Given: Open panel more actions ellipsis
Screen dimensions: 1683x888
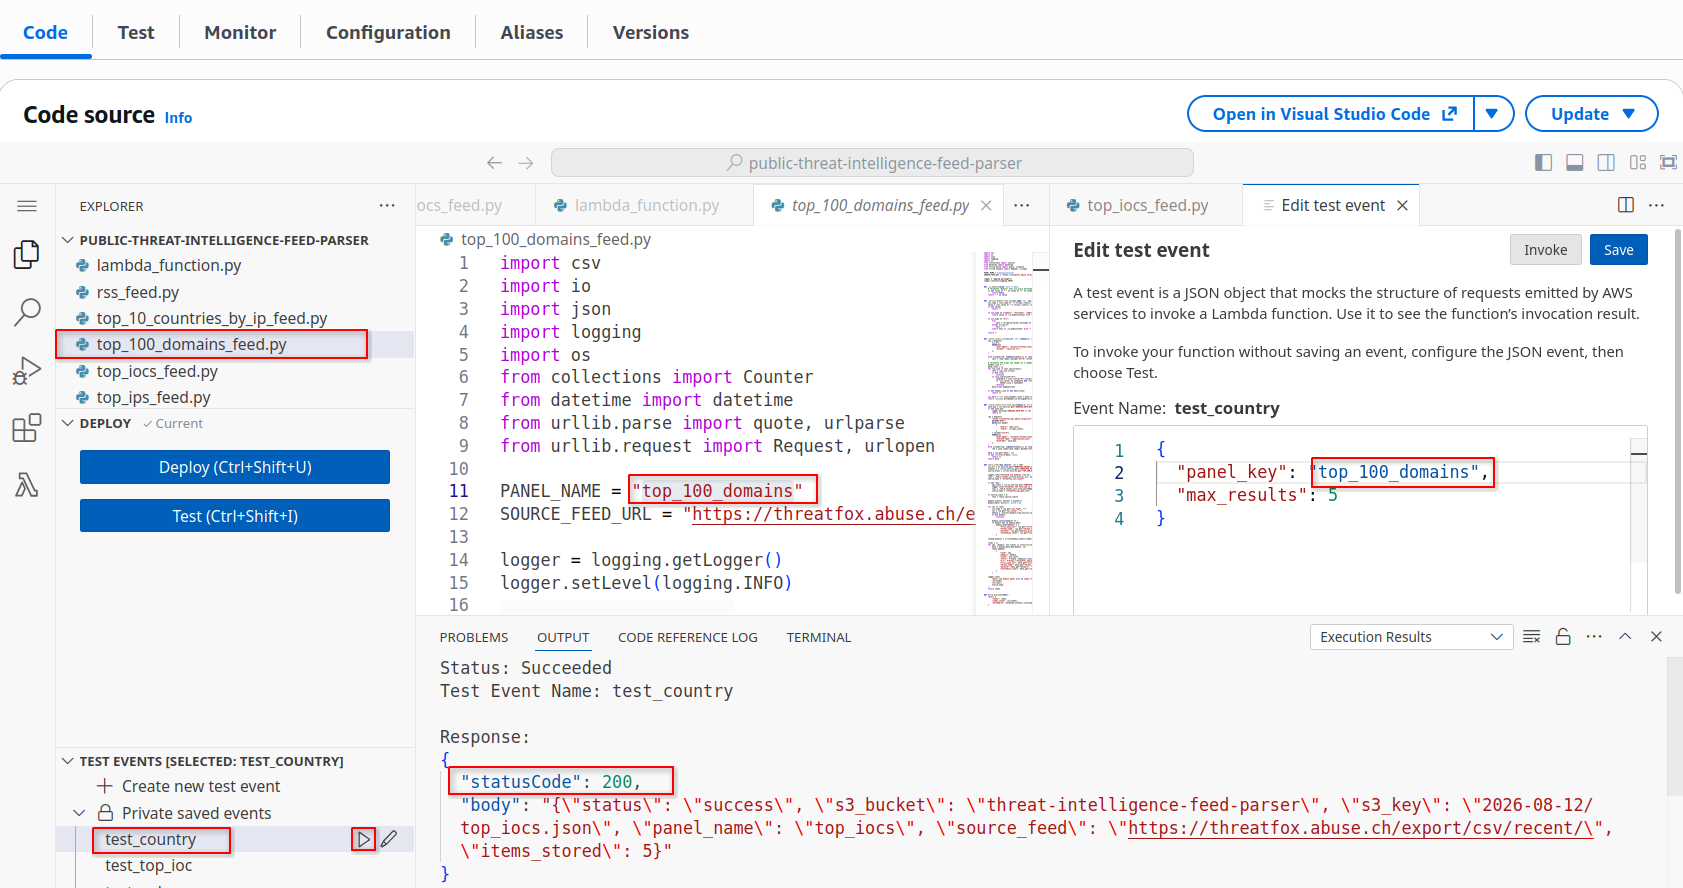Looking at the screenshot, I should point(1594,637).
